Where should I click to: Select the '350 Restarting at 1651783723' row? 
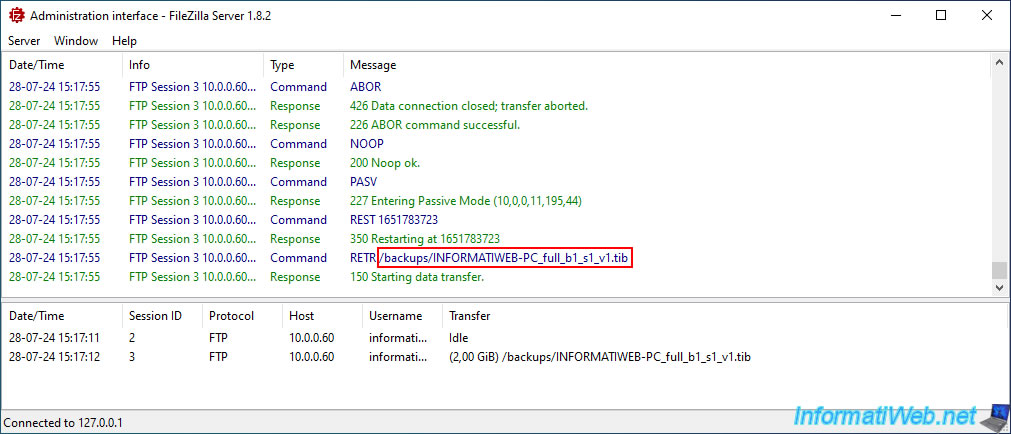pos(498,239)
